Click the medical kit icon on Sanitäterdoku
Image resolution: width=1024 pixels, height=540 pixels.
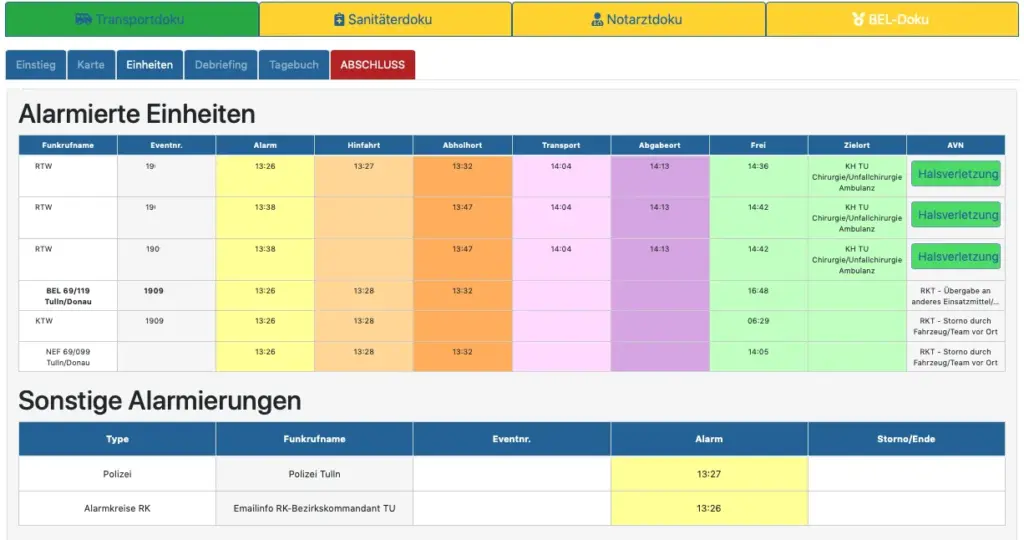click(339, 20)
